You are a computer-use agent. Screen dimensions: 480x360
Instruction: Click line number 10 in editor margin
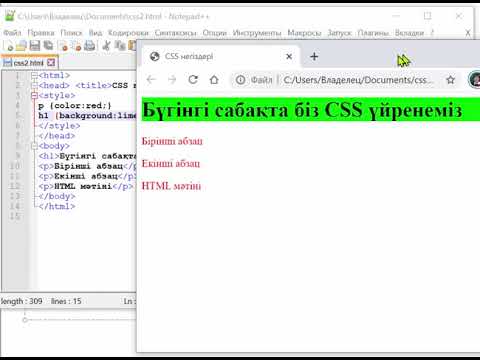point(15,166)
